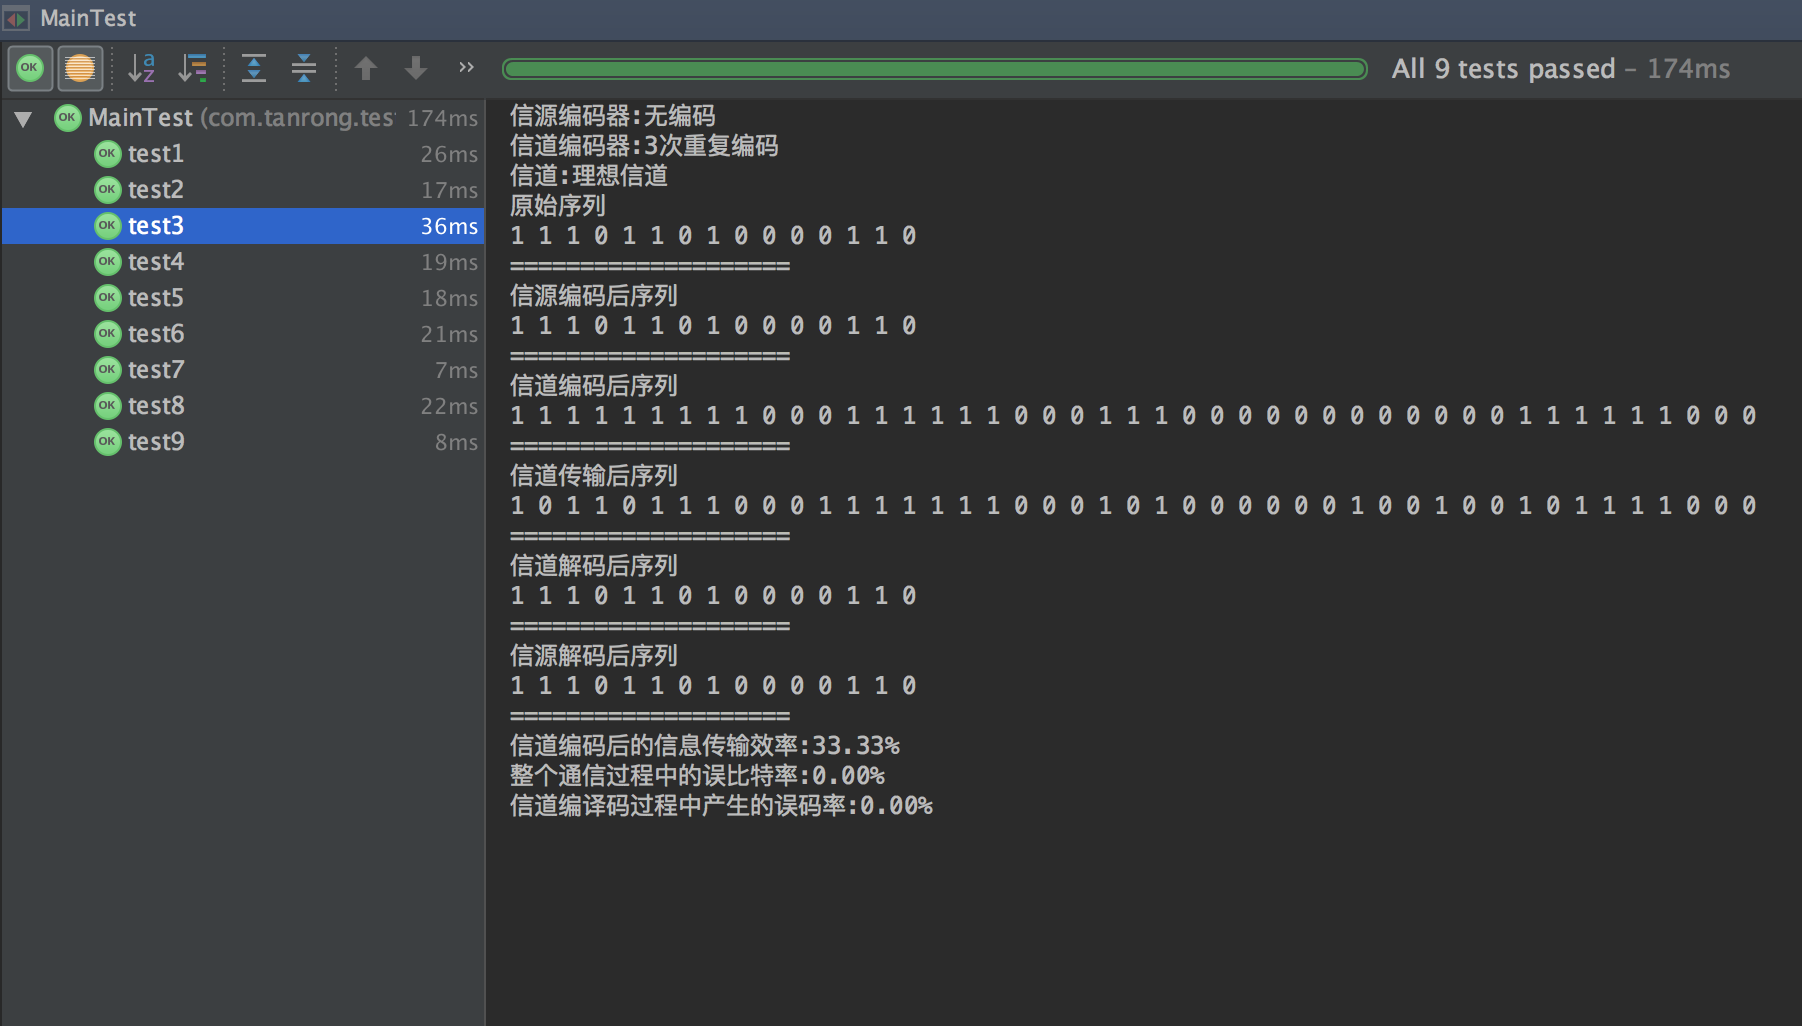Click the OK status icon of test9

[107, 442]
